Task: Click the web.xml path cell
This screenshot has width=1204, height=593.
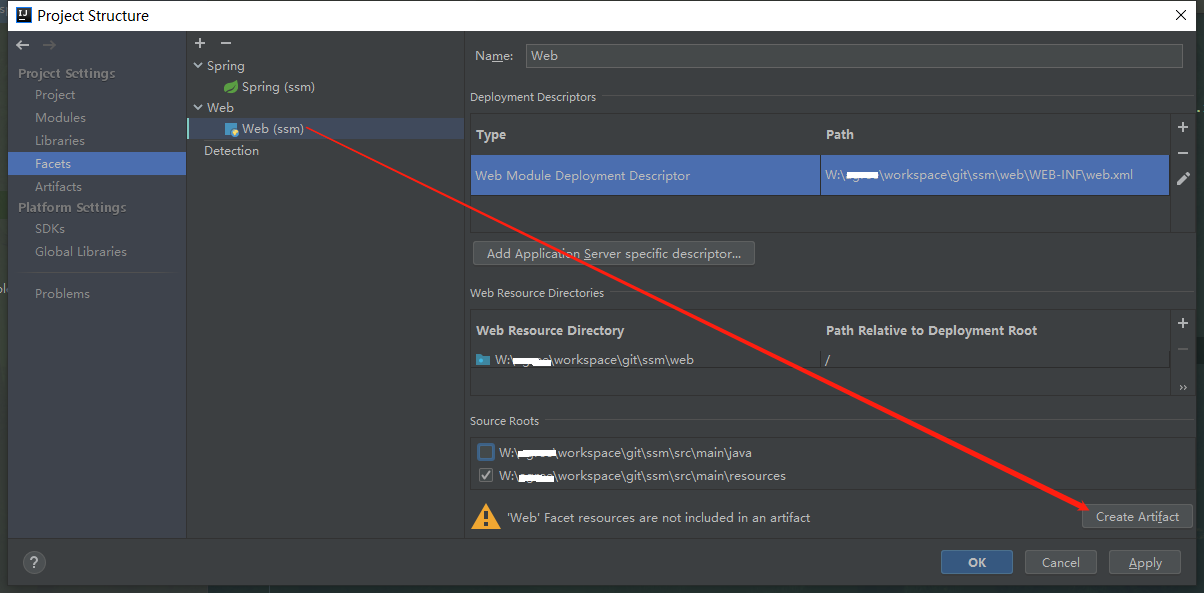Action: pos(994,175)
